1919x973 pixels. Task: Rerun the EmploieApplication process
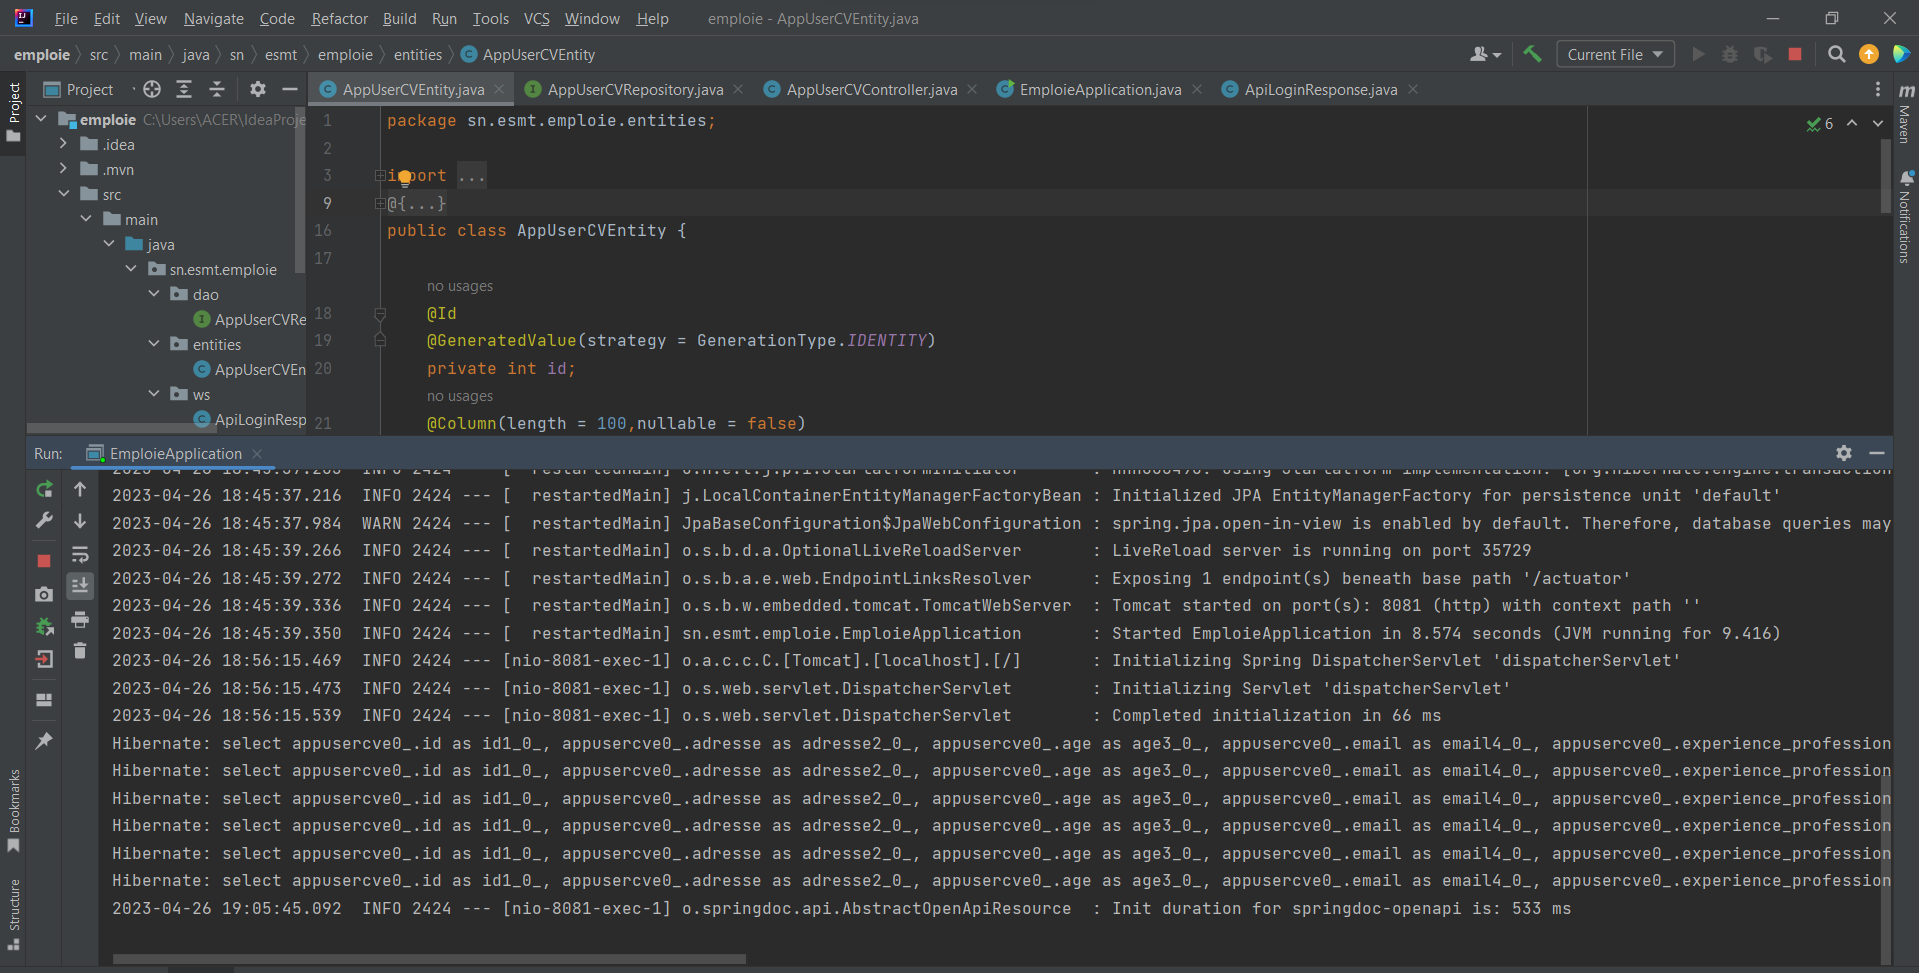pyautogui.click(x=44, y=489)
